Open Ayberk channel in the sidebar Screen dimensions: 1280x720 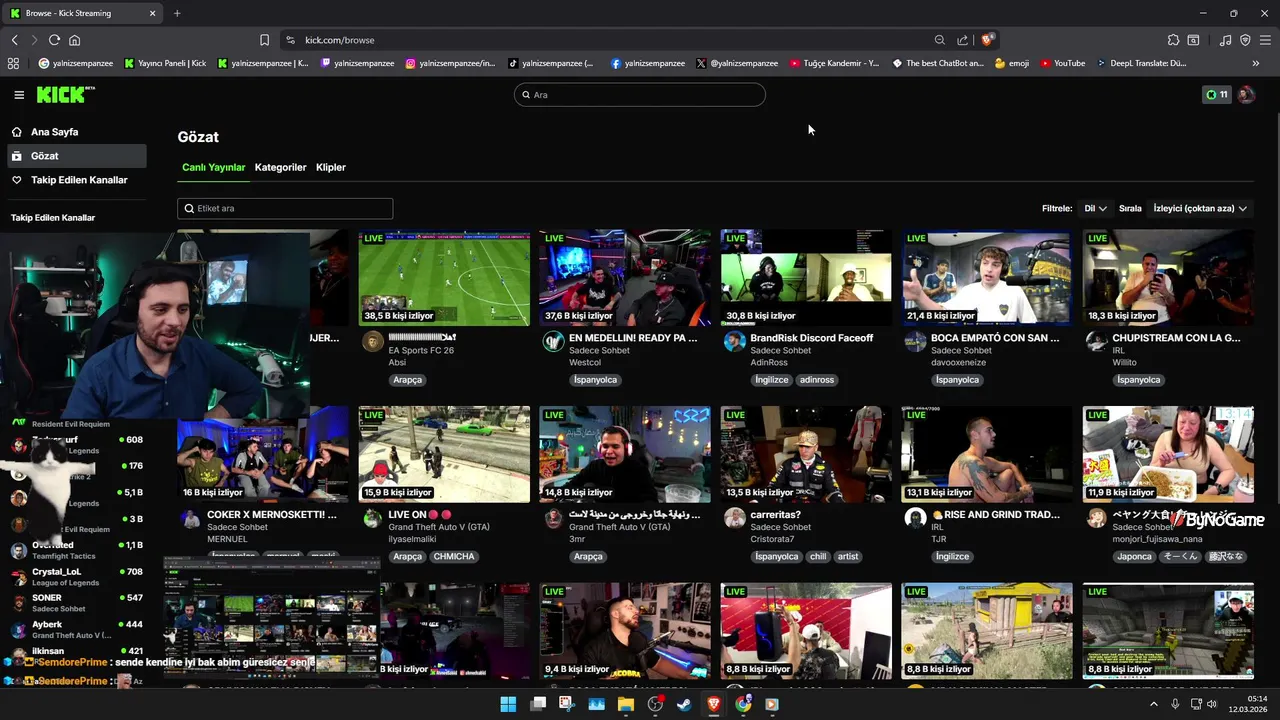[x=77, y=629]
